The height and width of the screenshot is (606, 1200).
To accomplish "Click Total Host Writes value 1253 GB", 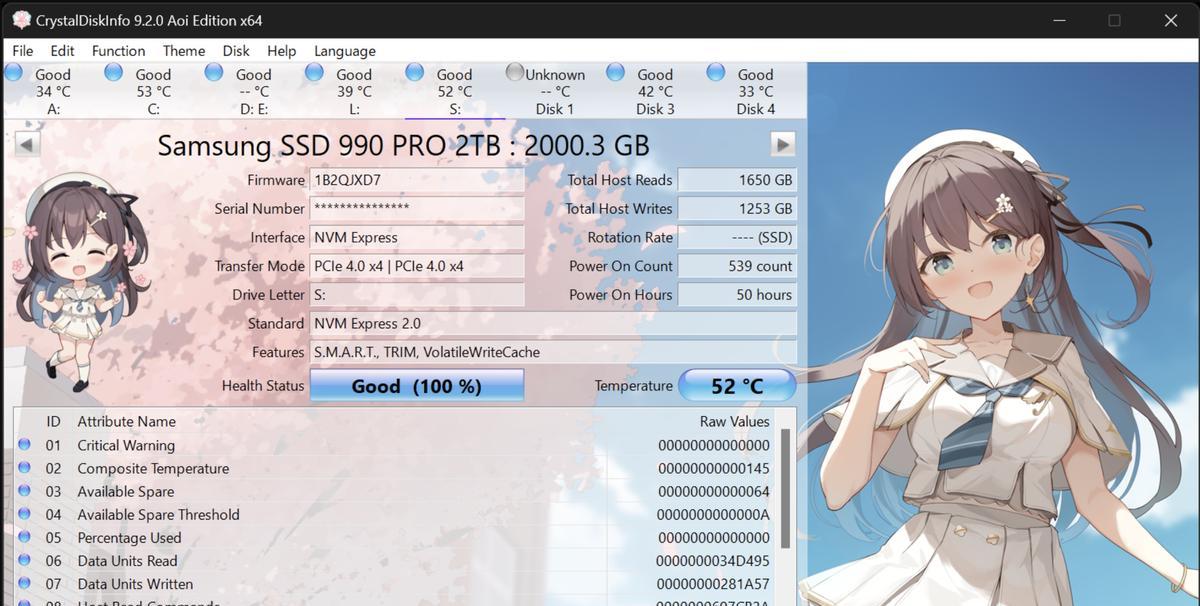I will 738,208.
